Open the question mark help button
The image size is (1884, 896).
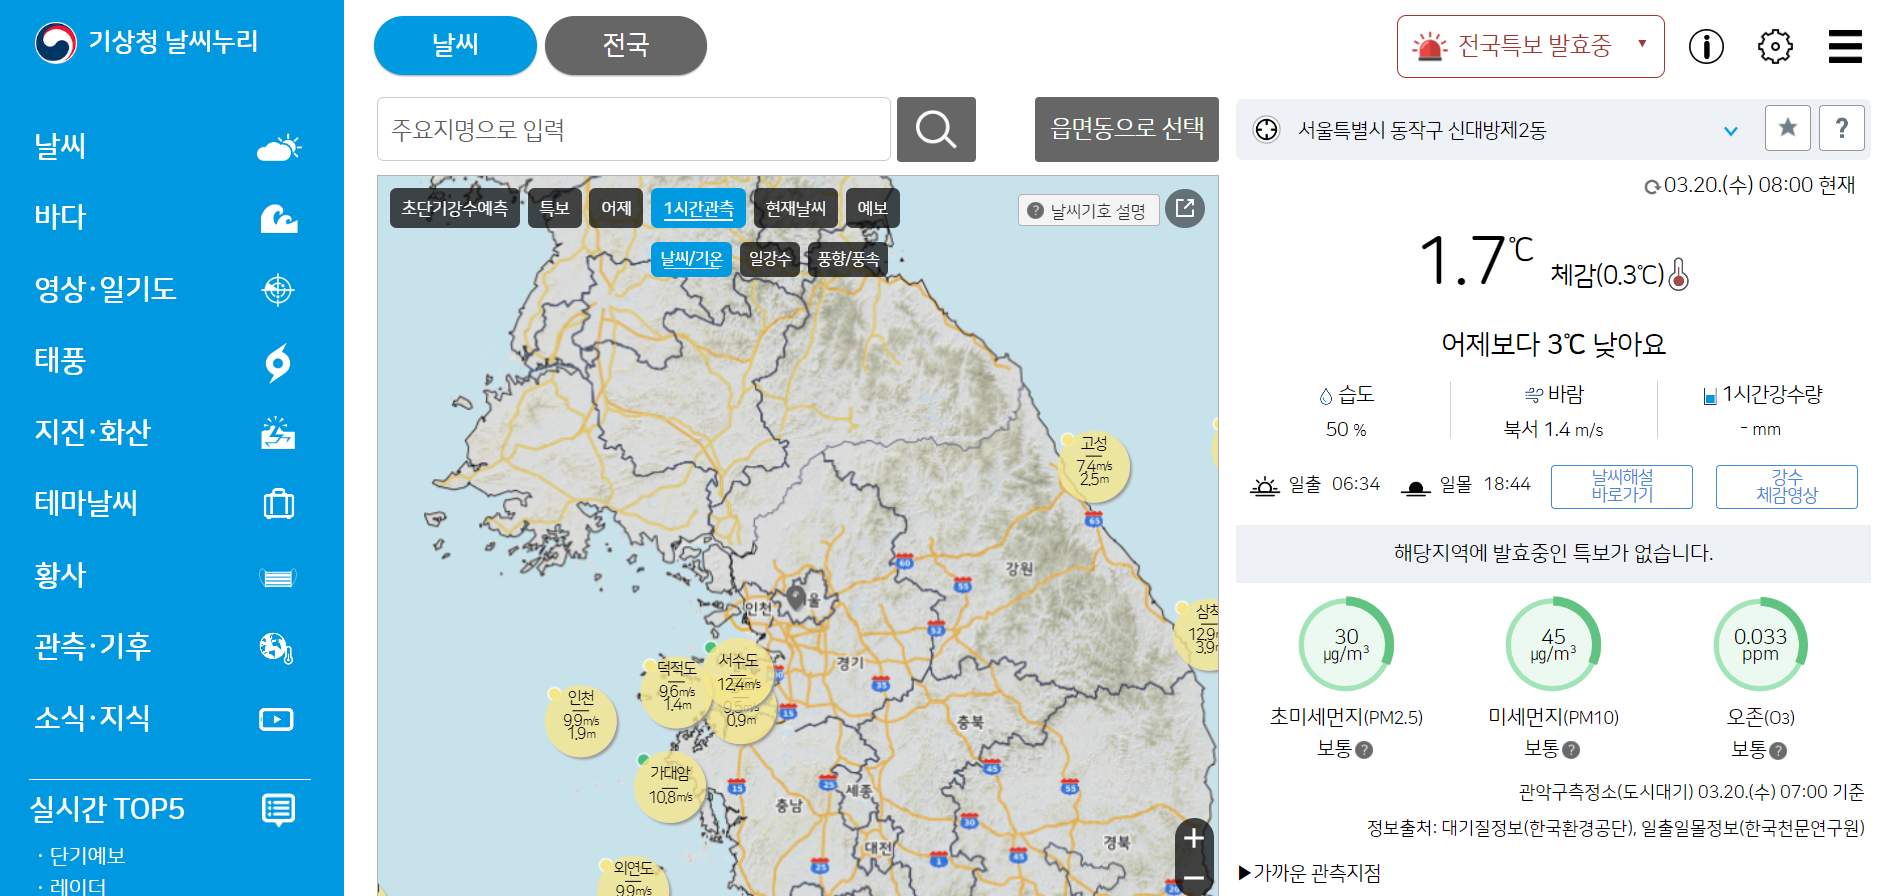tap(1842, 128)
